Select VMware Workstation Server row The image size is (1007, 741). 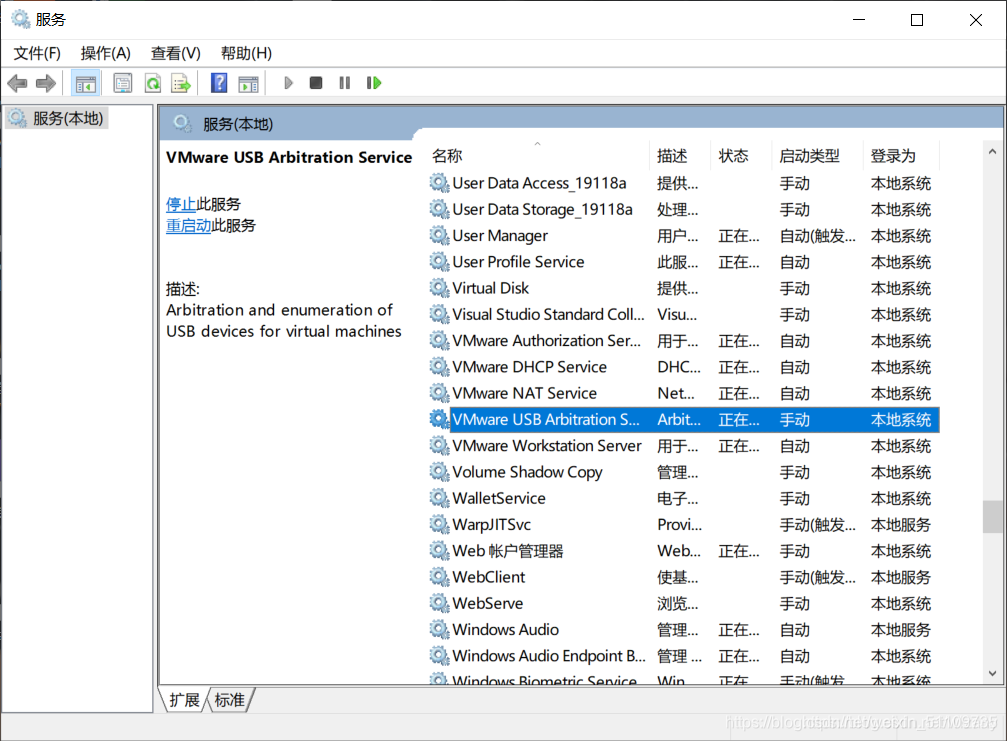(683, 446)
